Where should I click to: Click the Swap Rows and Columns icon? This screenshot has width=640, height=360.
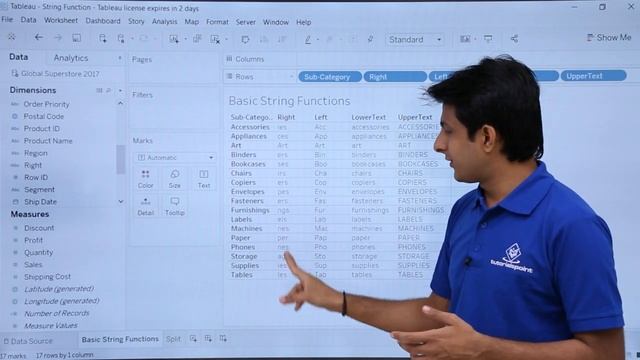[245, 39]
